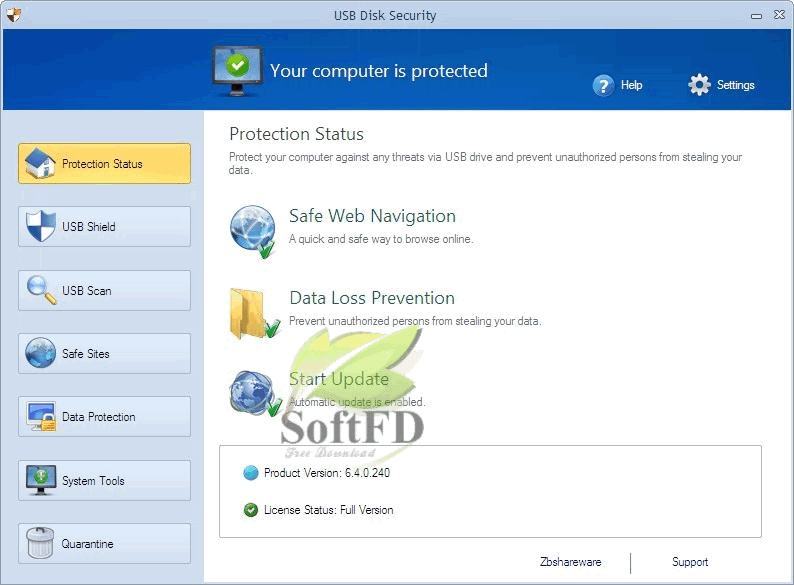This screenshot has width=794, height=585.
Task: Select the Protection Status sidebar item
Action: coord(104,163)
